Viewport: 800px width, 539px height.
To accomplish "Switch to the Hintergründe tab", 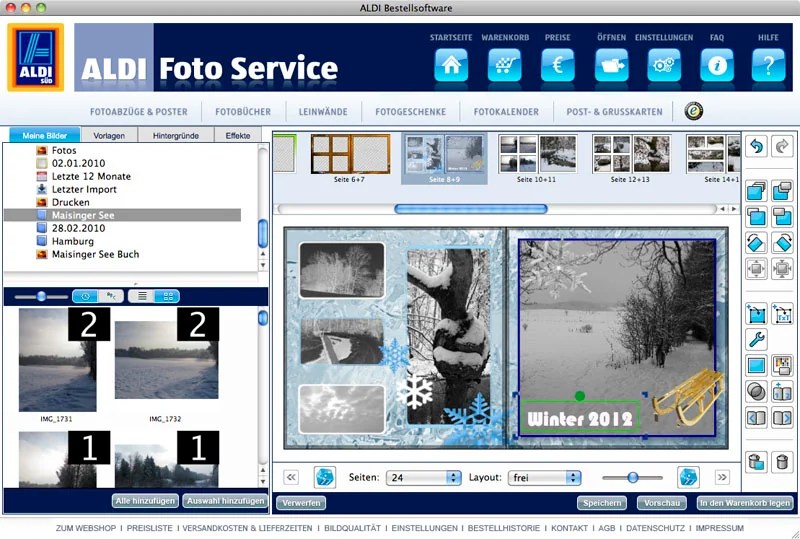I will click(x=176, y=136).
